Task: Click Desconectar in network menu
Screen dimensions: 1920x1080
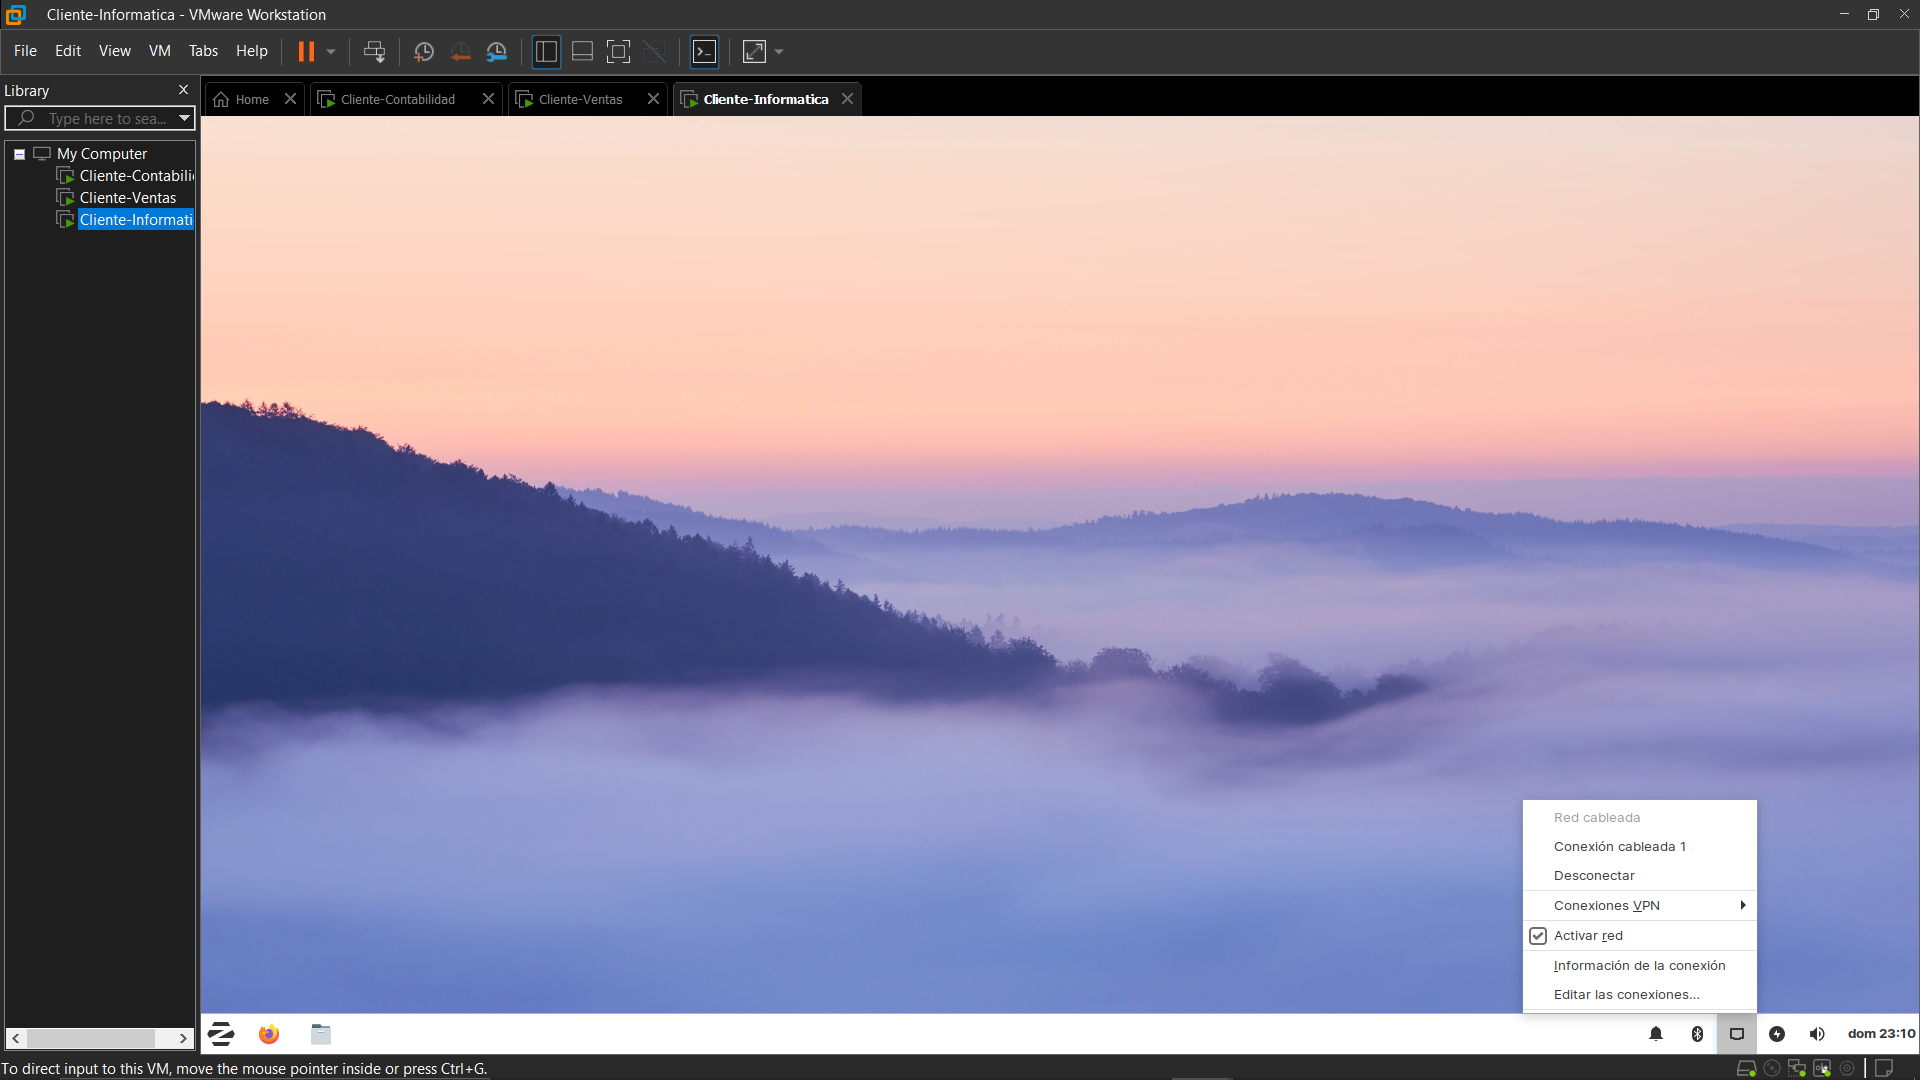Action: pos(1594,876)
